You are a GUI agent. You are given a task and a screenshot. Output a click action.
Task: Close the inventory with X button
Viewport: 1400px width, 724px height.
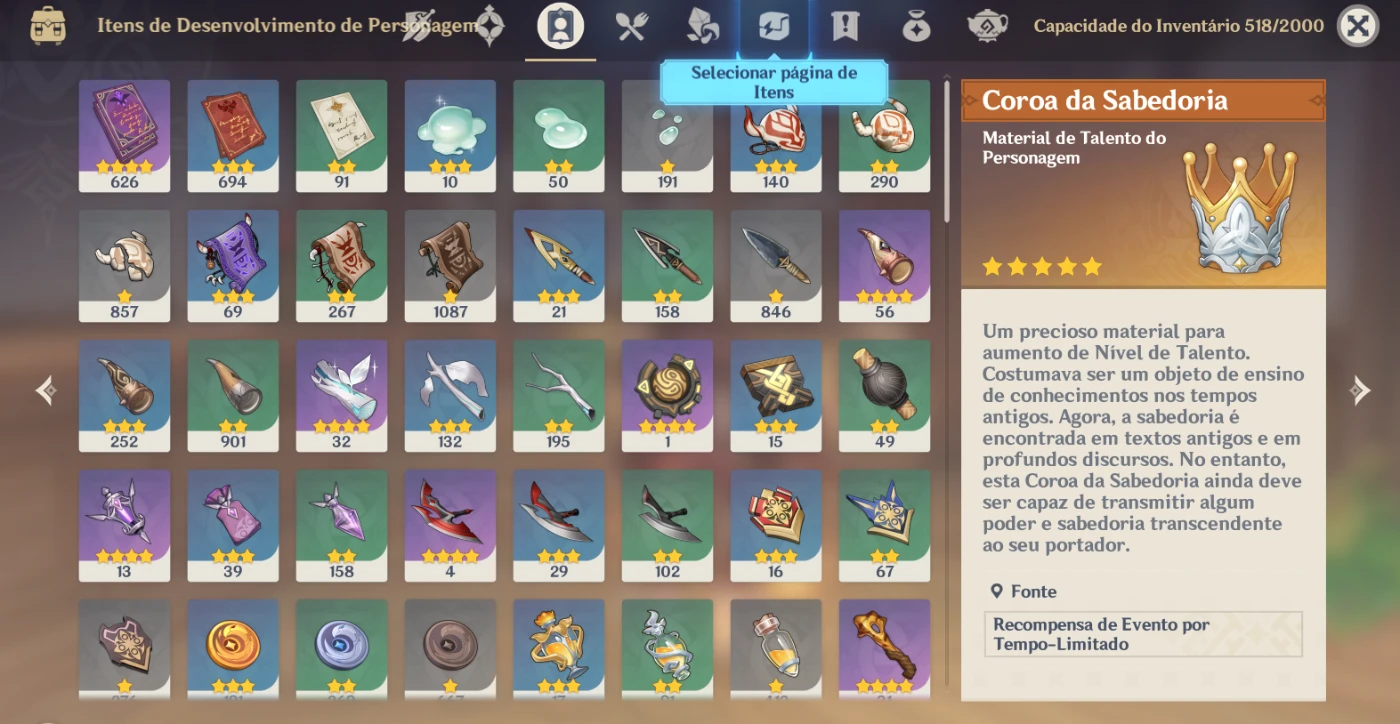1357,26
